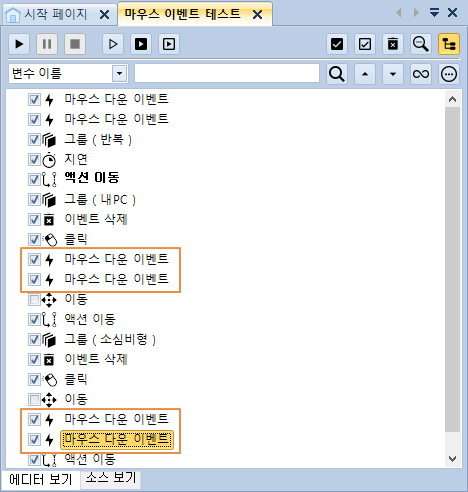Click the up arrow of the vertical scrollbar
This screenshot has height=492, width=468.
point(453,99)
